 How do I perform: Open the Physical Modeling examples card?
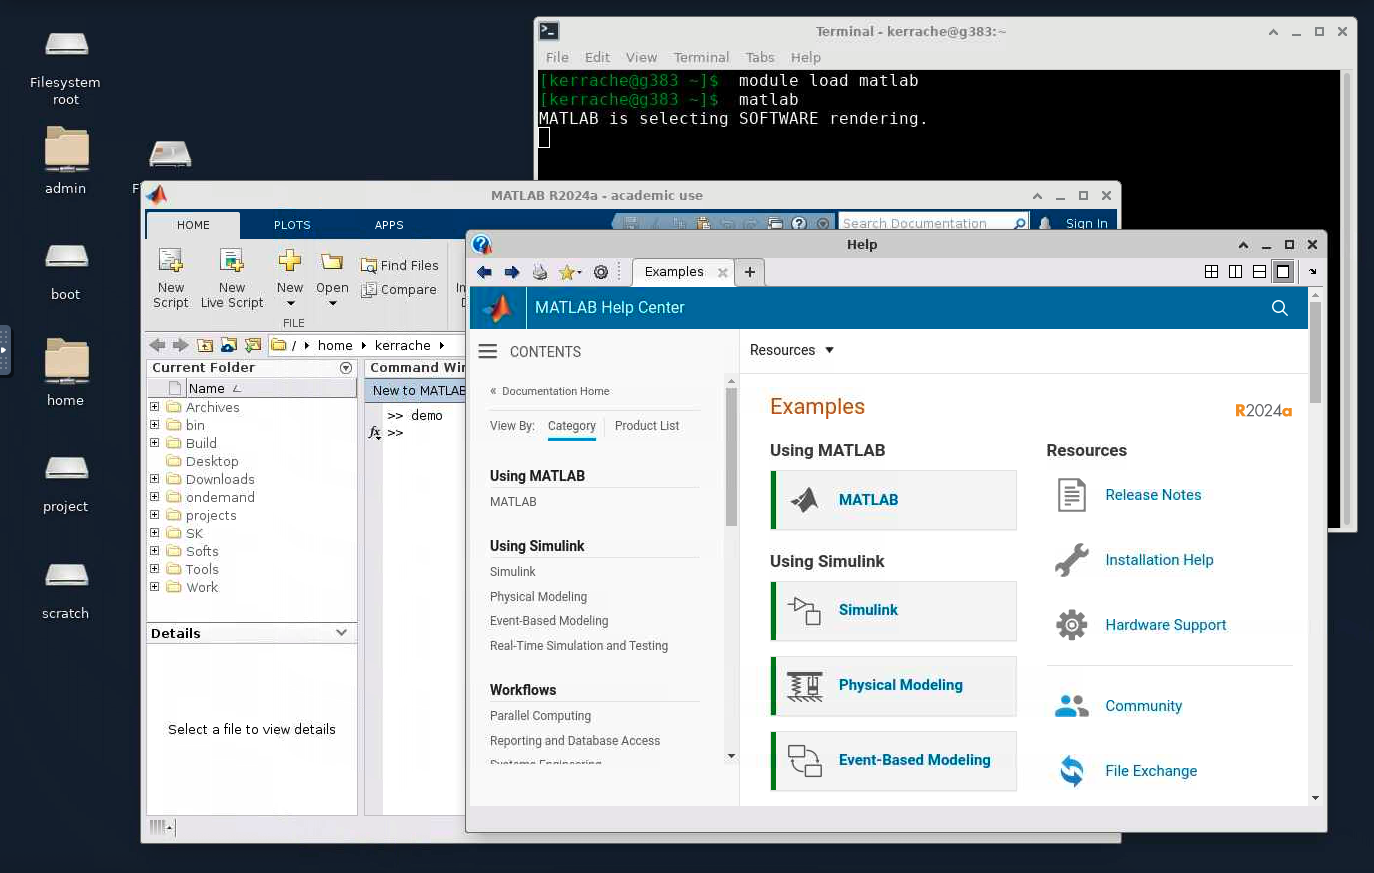click(894, 686)
